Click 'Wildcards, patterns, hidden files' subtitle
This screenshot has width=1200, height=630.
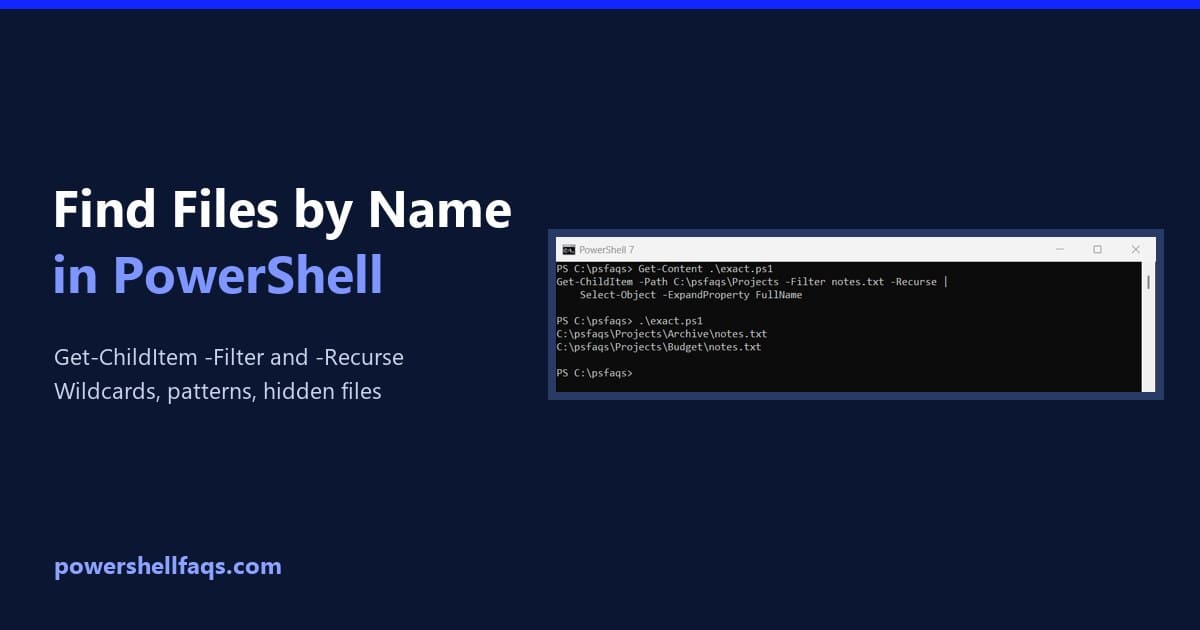(218, 392)
